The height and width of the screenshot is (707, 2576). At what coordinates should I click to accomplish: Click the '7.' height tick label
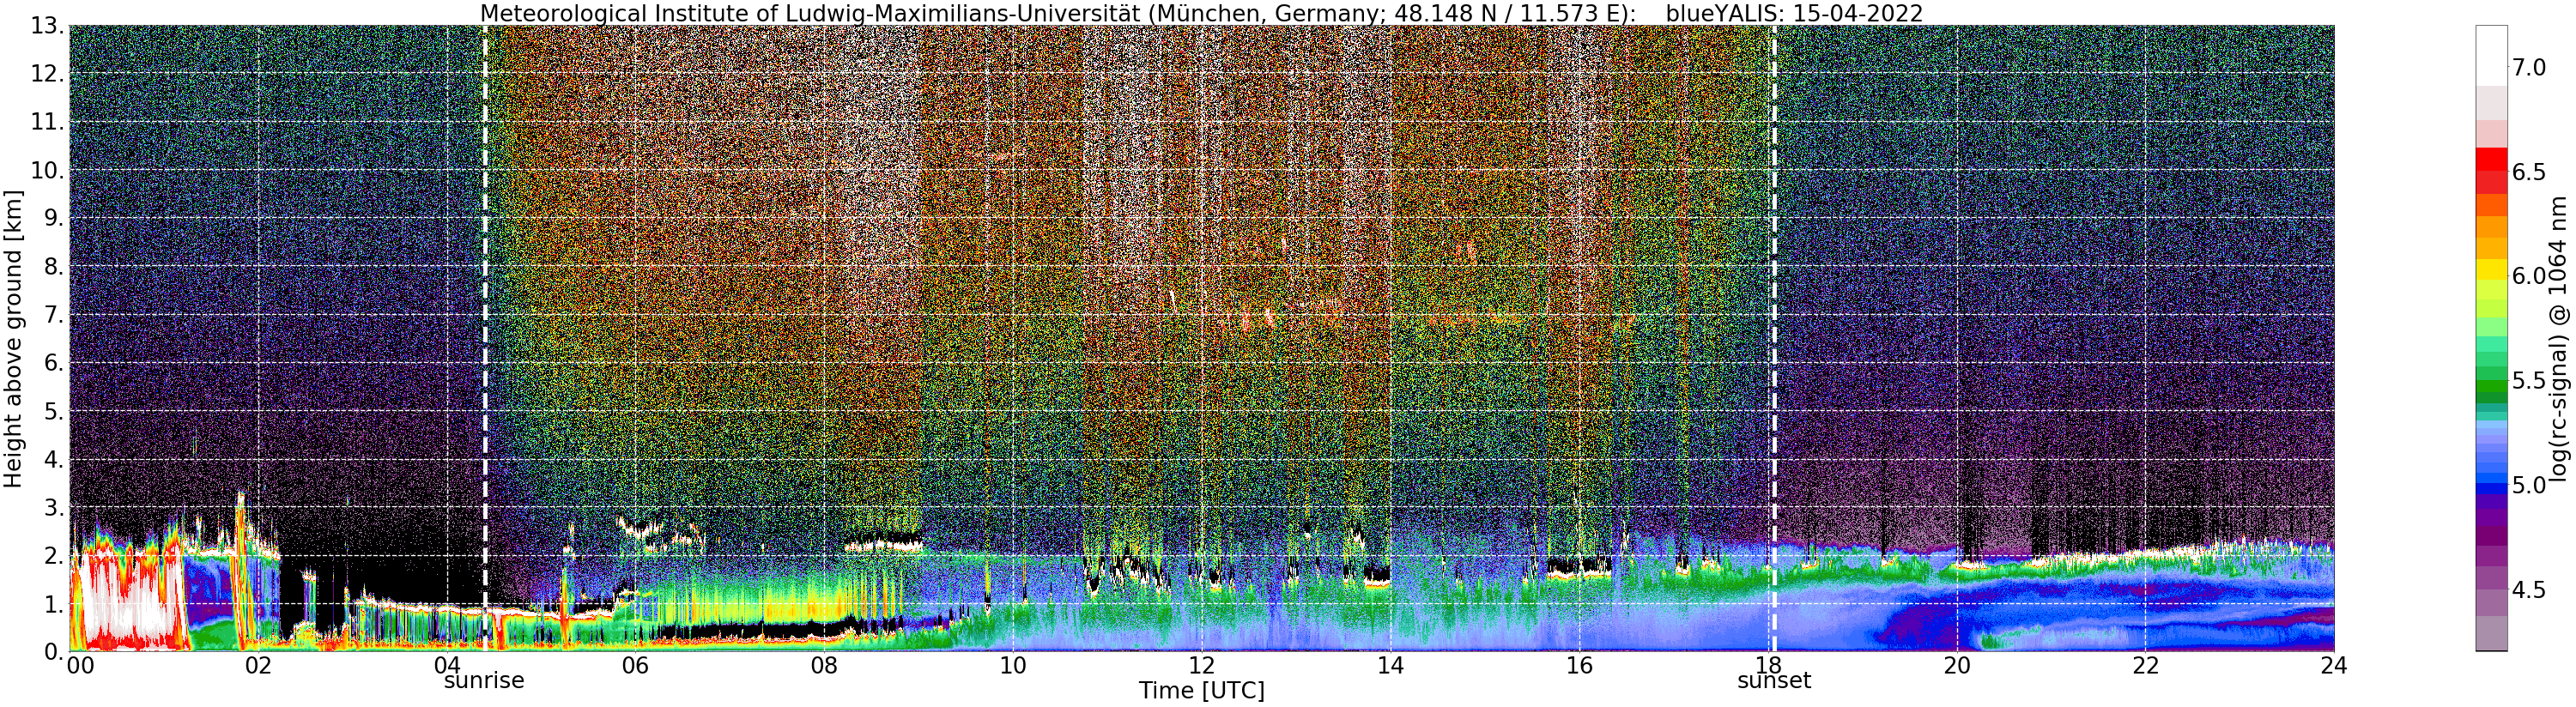click(54, 315)
